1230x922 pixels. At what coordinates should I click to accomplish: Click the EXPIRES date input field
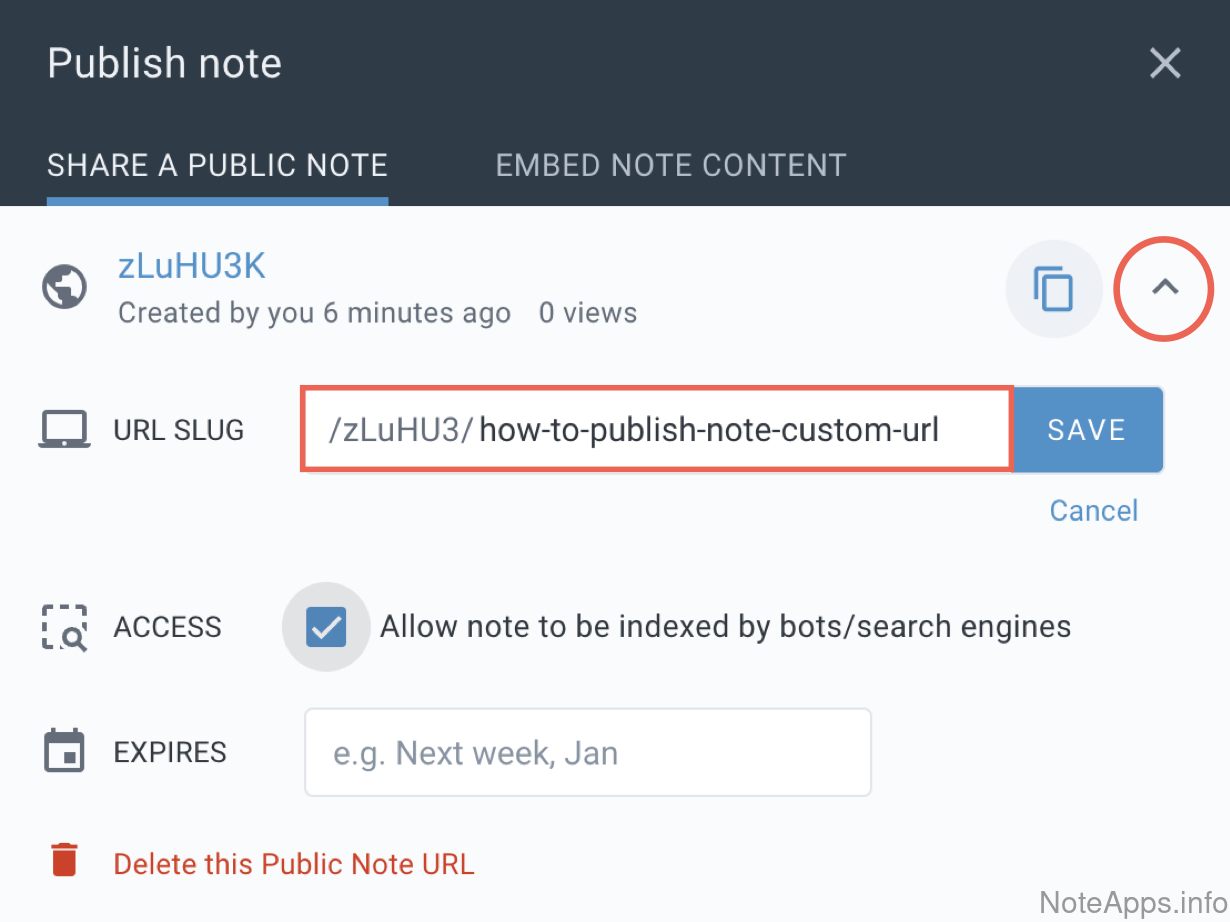[x=587, y=752]
